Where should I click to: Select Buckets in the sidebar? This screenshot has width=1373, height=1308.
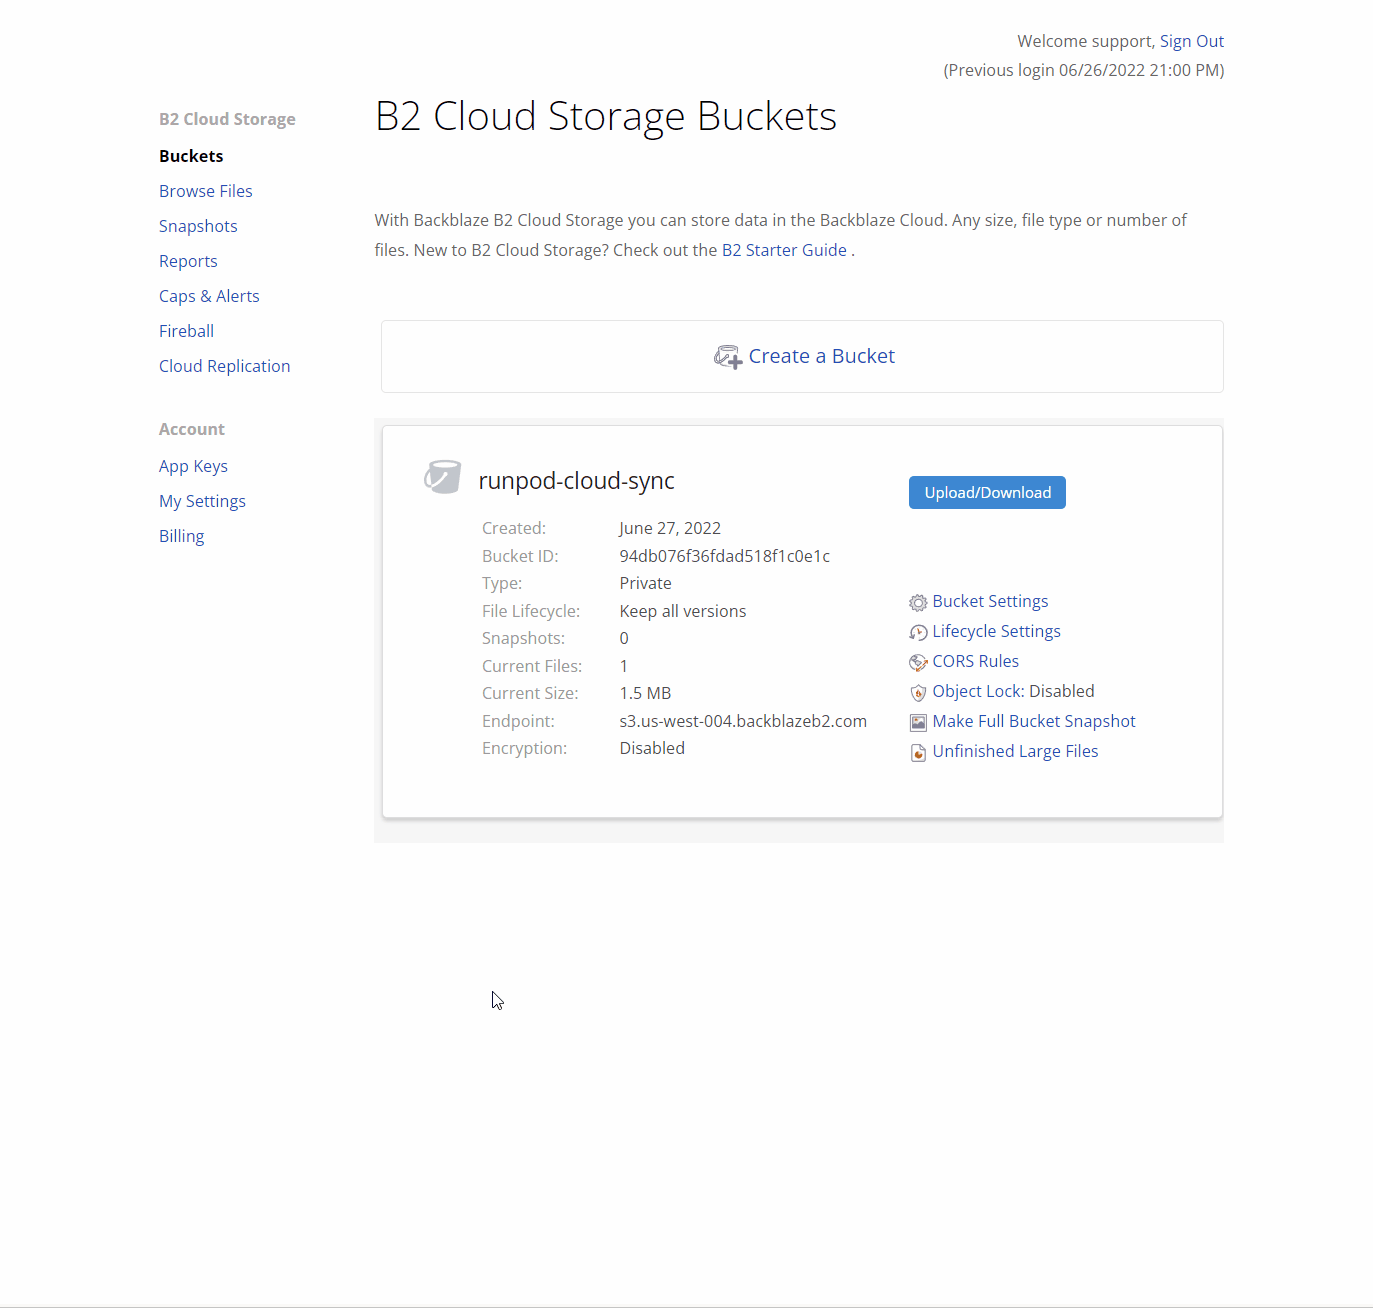pyautogui.click(x=191, y=156)
